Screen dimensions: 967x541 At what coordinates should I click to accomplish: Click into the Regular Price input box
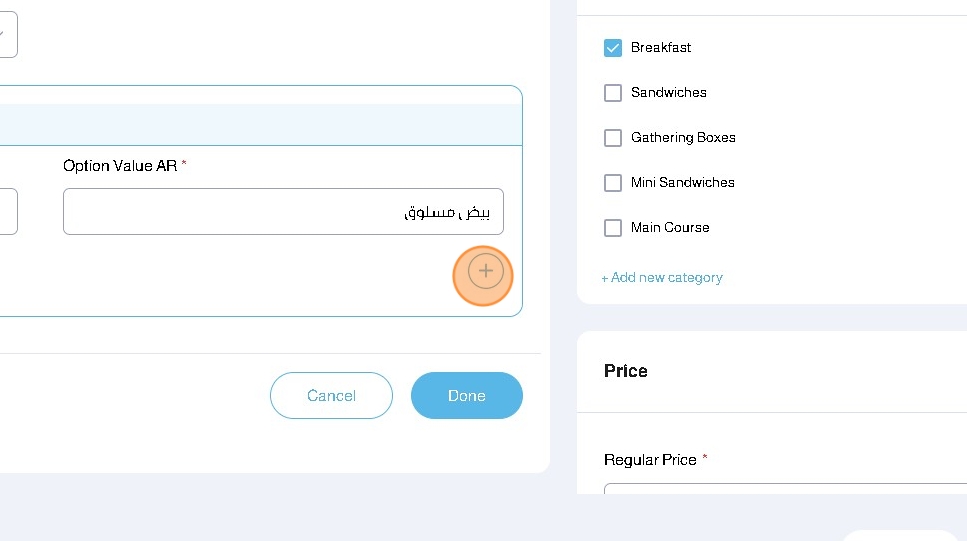click(x=785, y=489)
